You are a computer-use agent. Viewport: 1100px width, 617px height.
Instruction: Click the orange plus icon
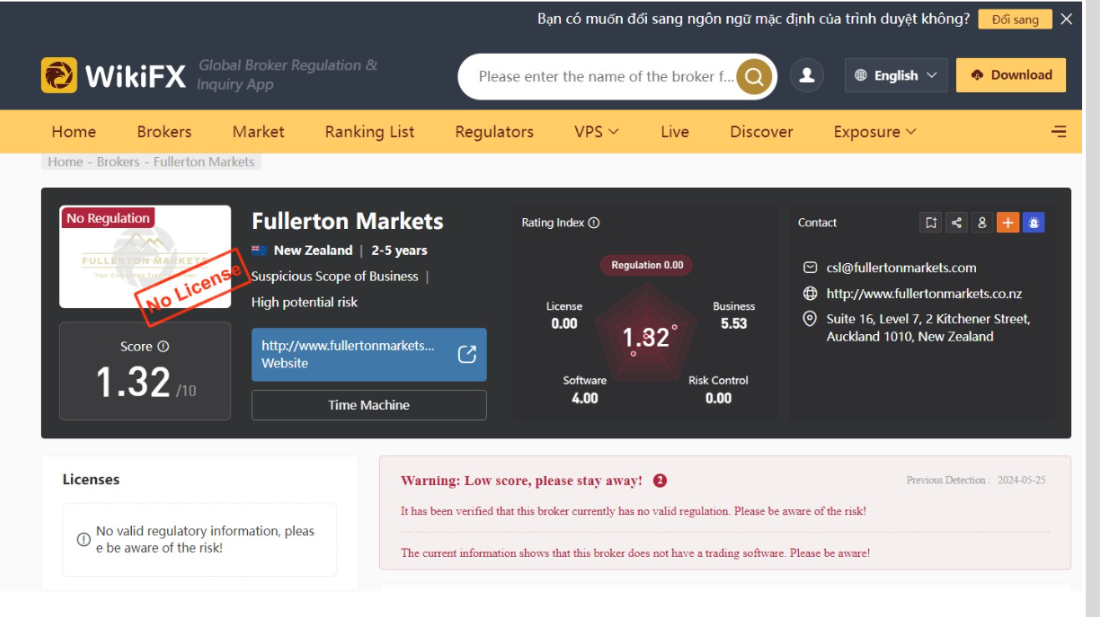point(1008,223)
